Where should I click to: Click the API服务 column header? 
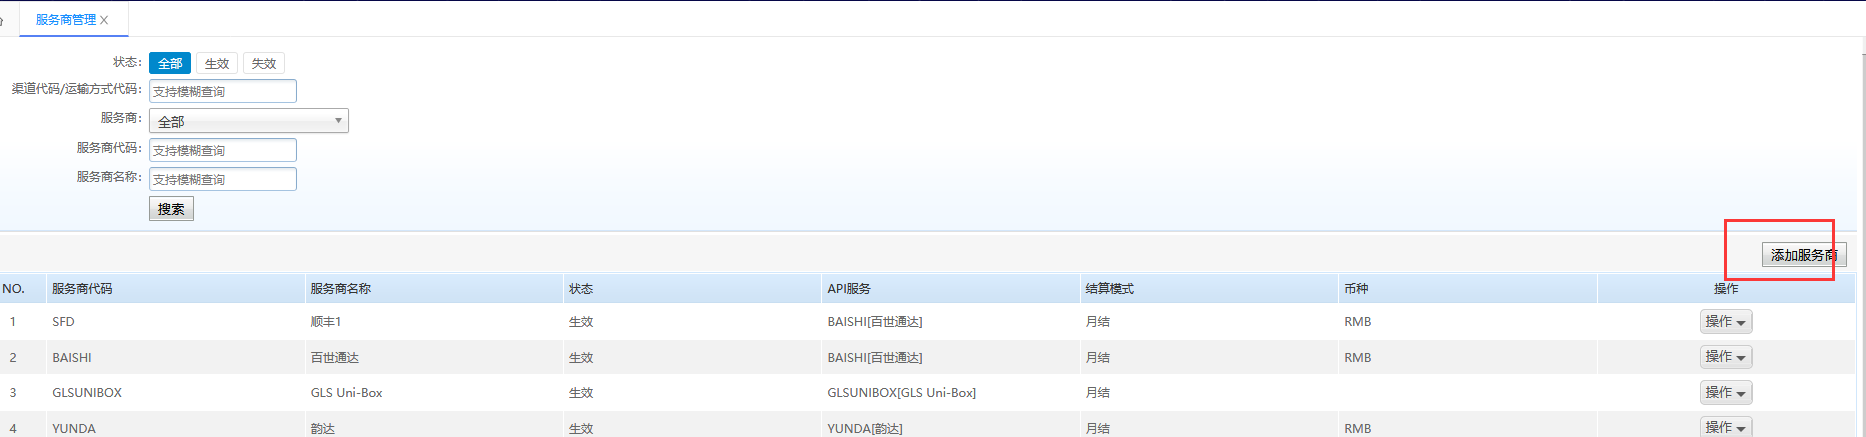(848, 289)
